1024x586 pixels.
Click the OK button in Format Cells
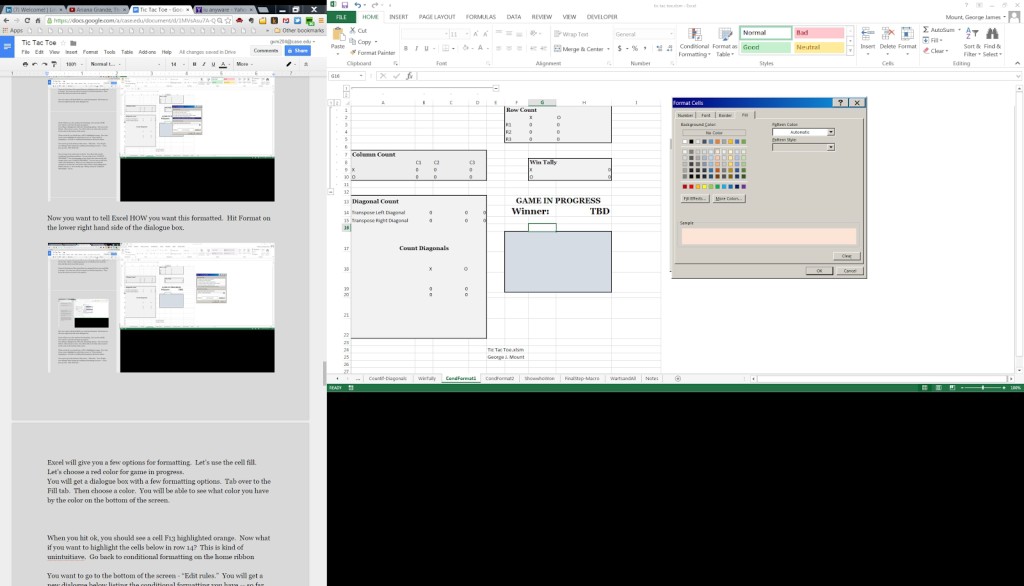coord(818,270)
